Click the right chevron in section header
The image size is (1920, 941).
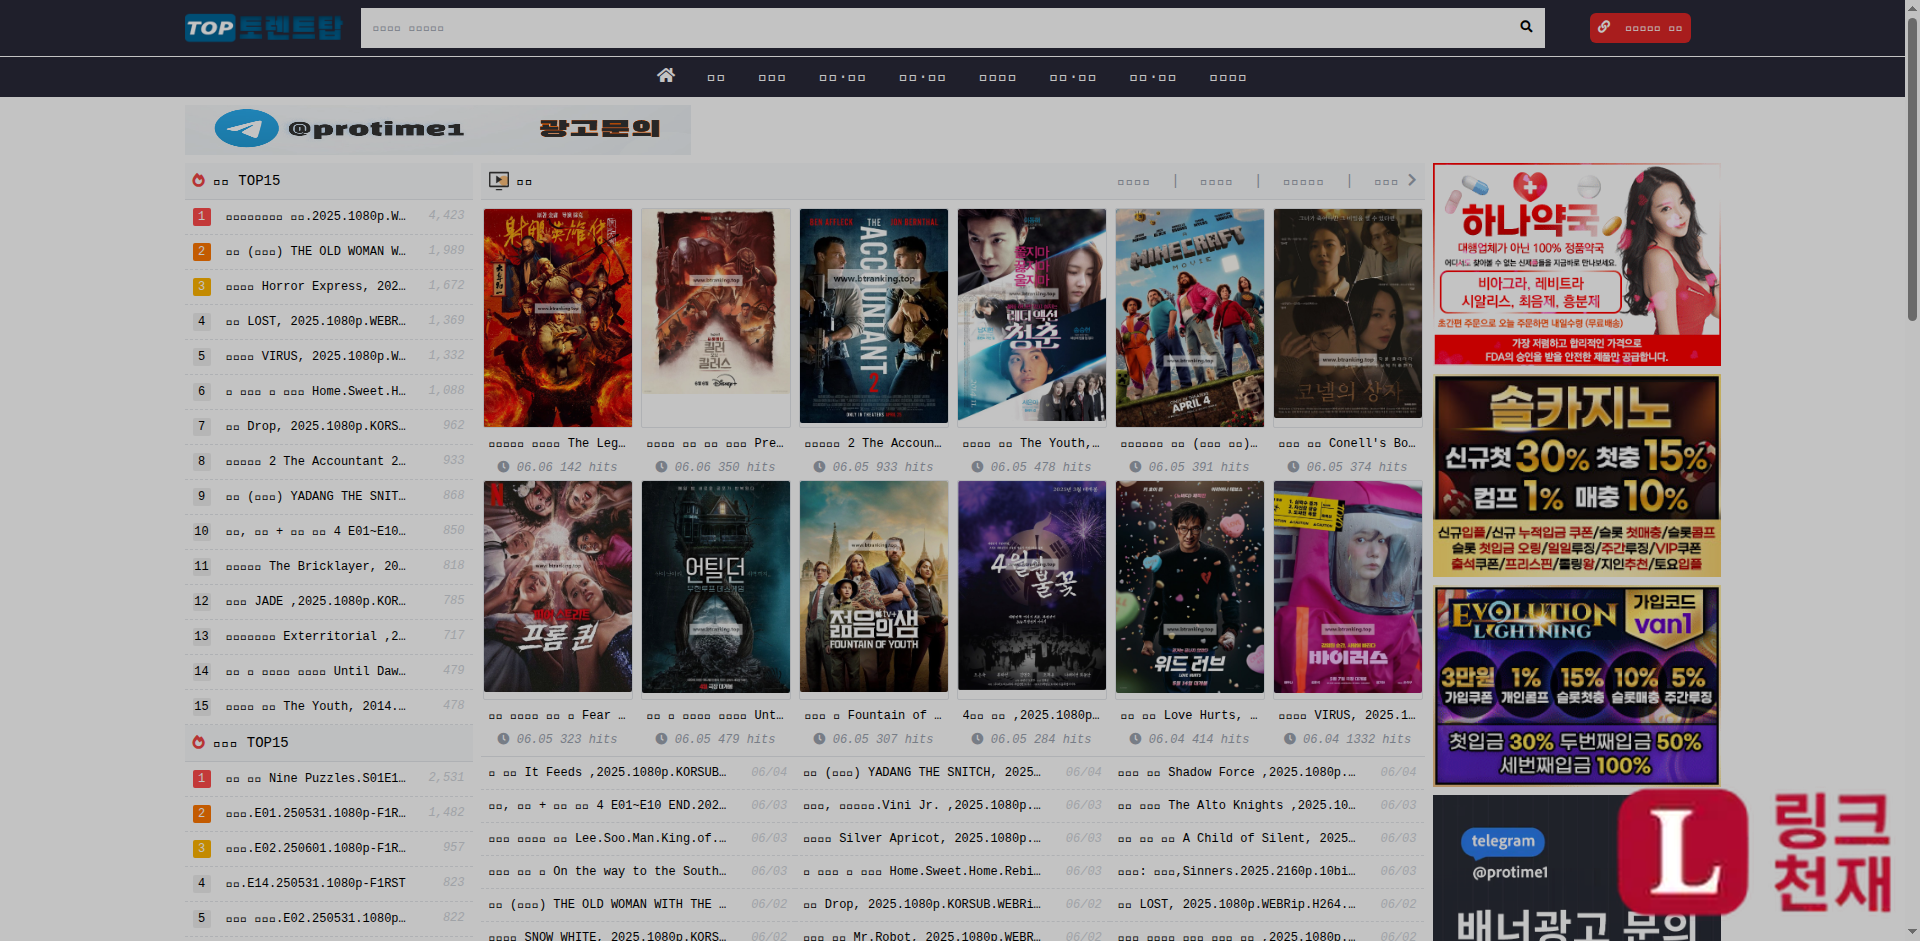pos(1412,180)
